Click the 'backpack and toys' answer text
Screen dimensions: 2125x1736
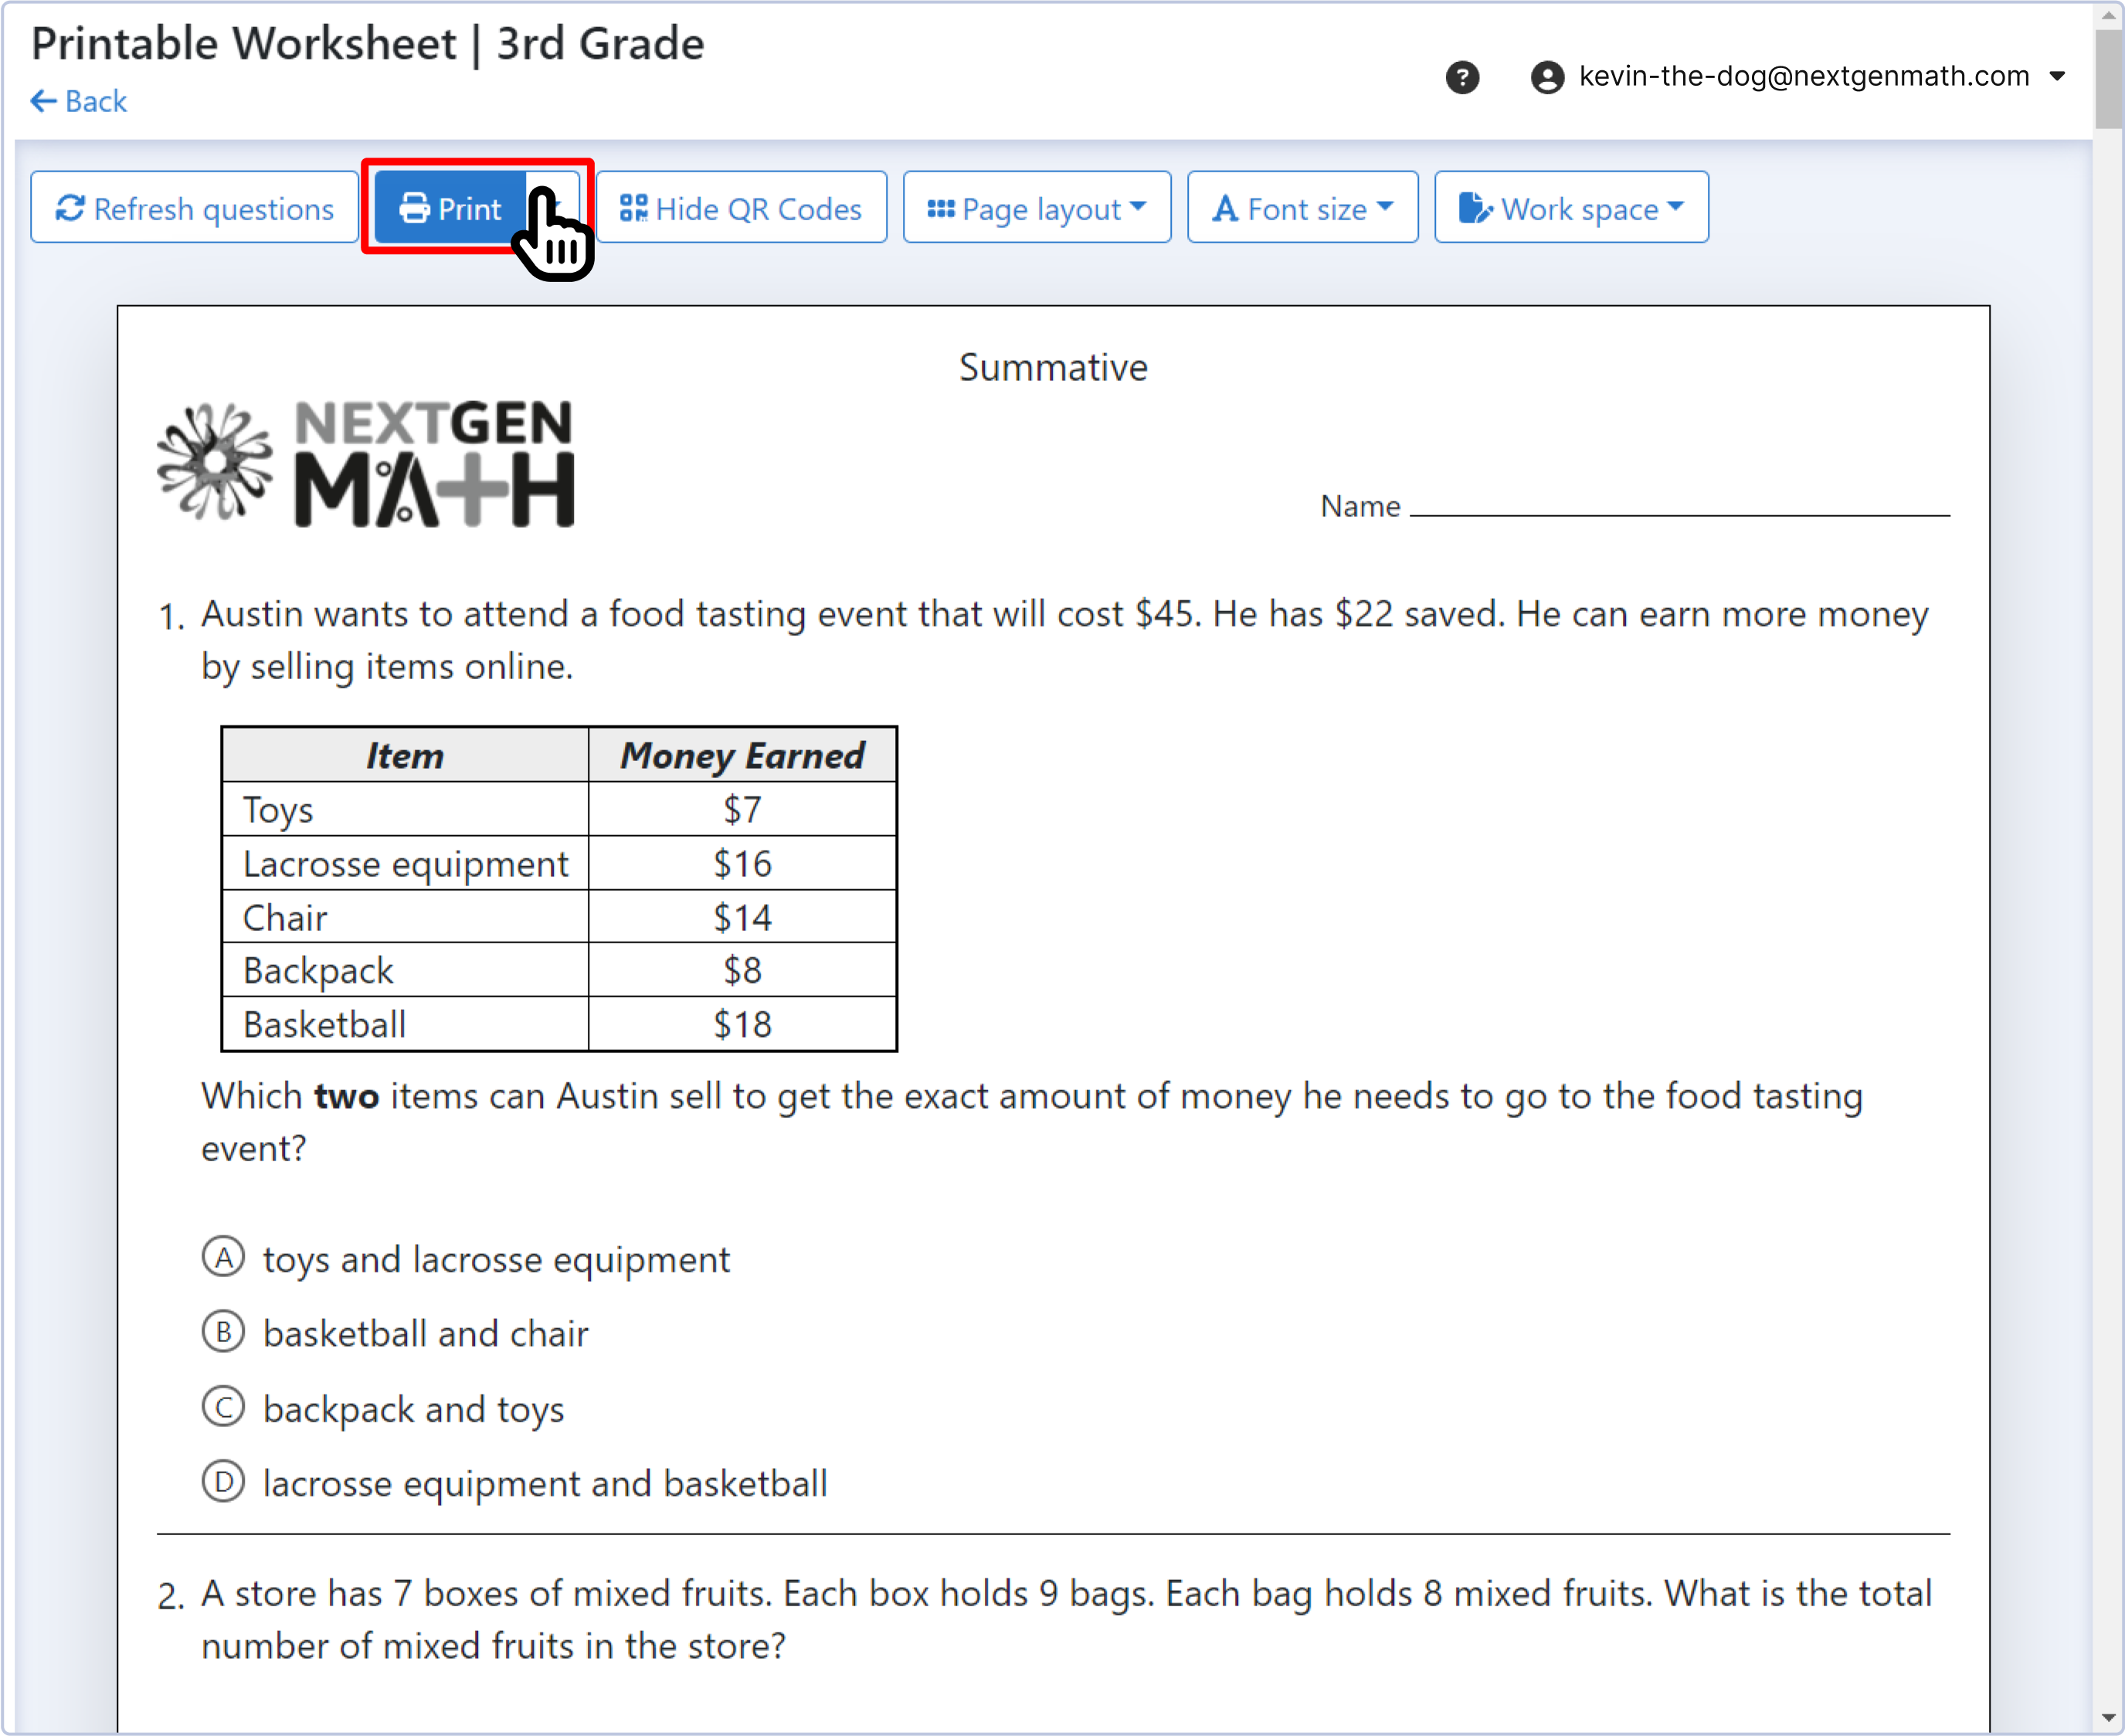coord(414,1409)
